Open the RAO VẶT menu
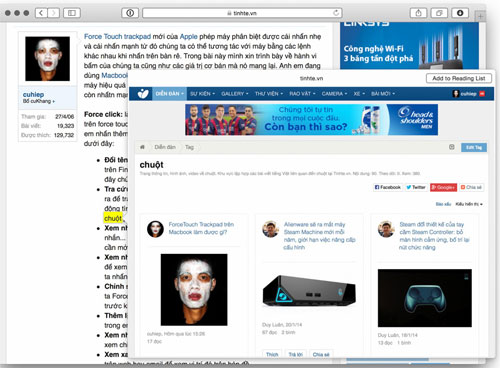500x368 pixels. [302, 94]
